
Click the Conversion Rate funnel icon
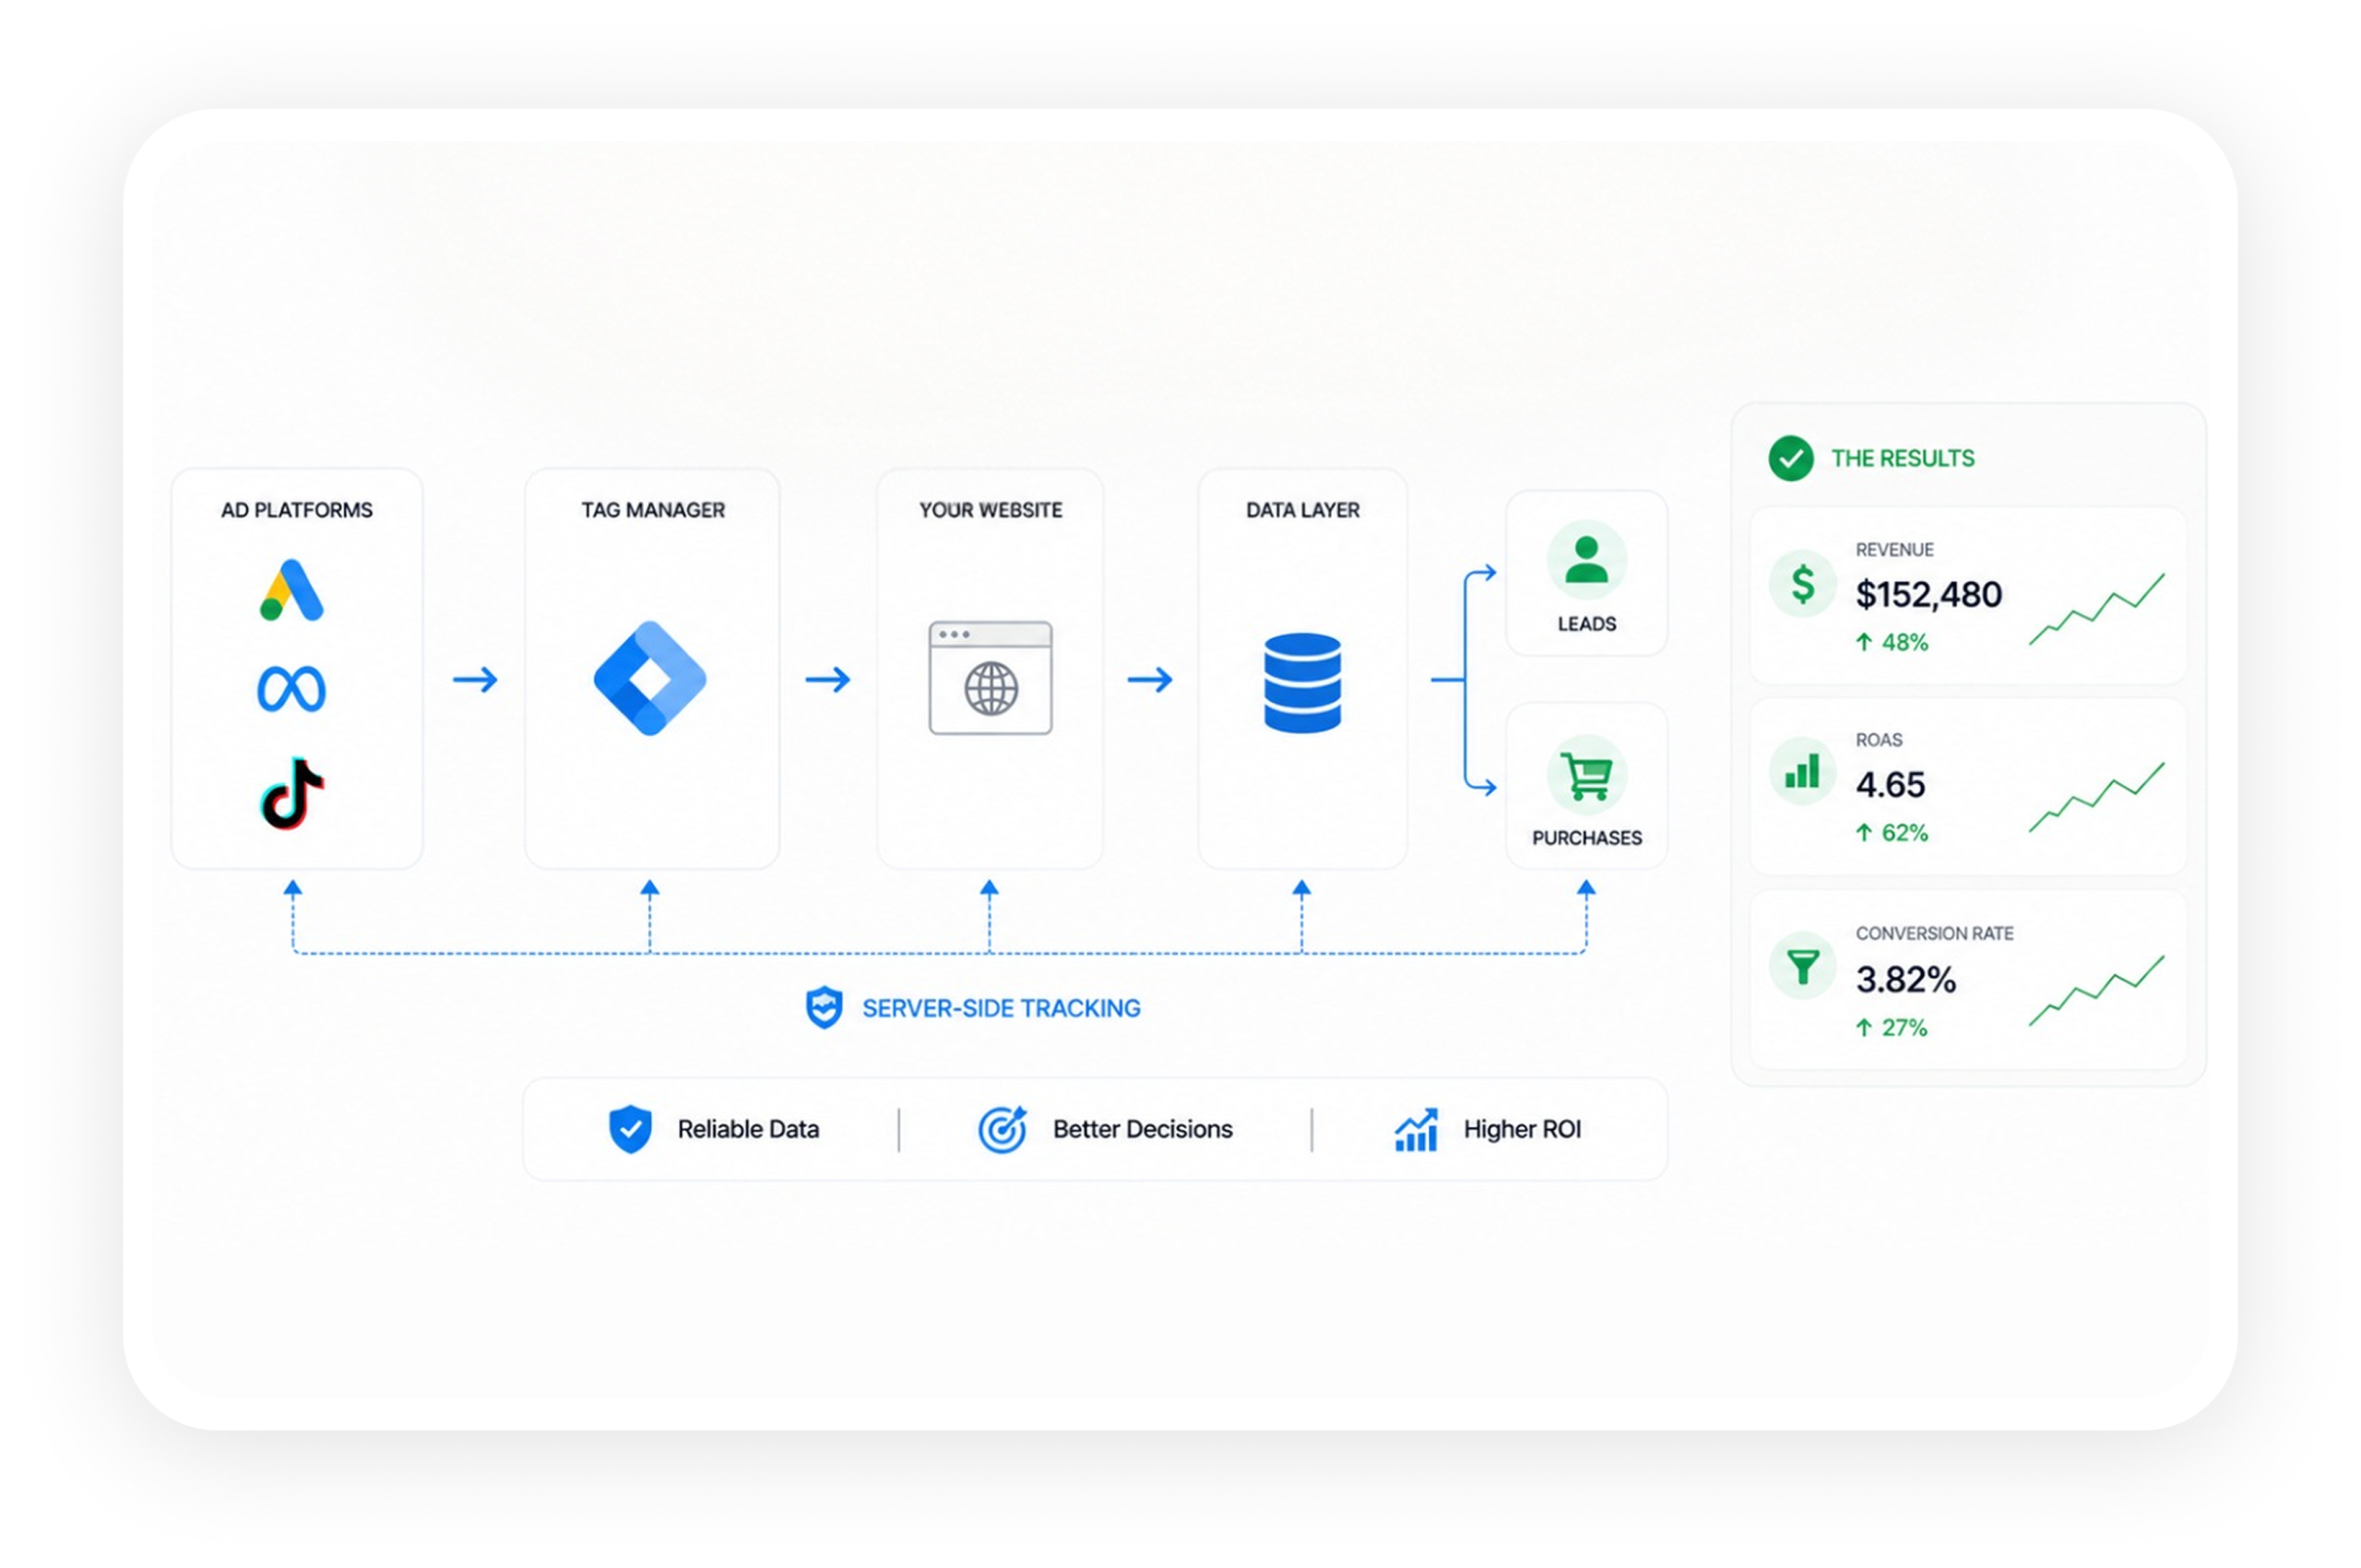[x=1802, y=966]
